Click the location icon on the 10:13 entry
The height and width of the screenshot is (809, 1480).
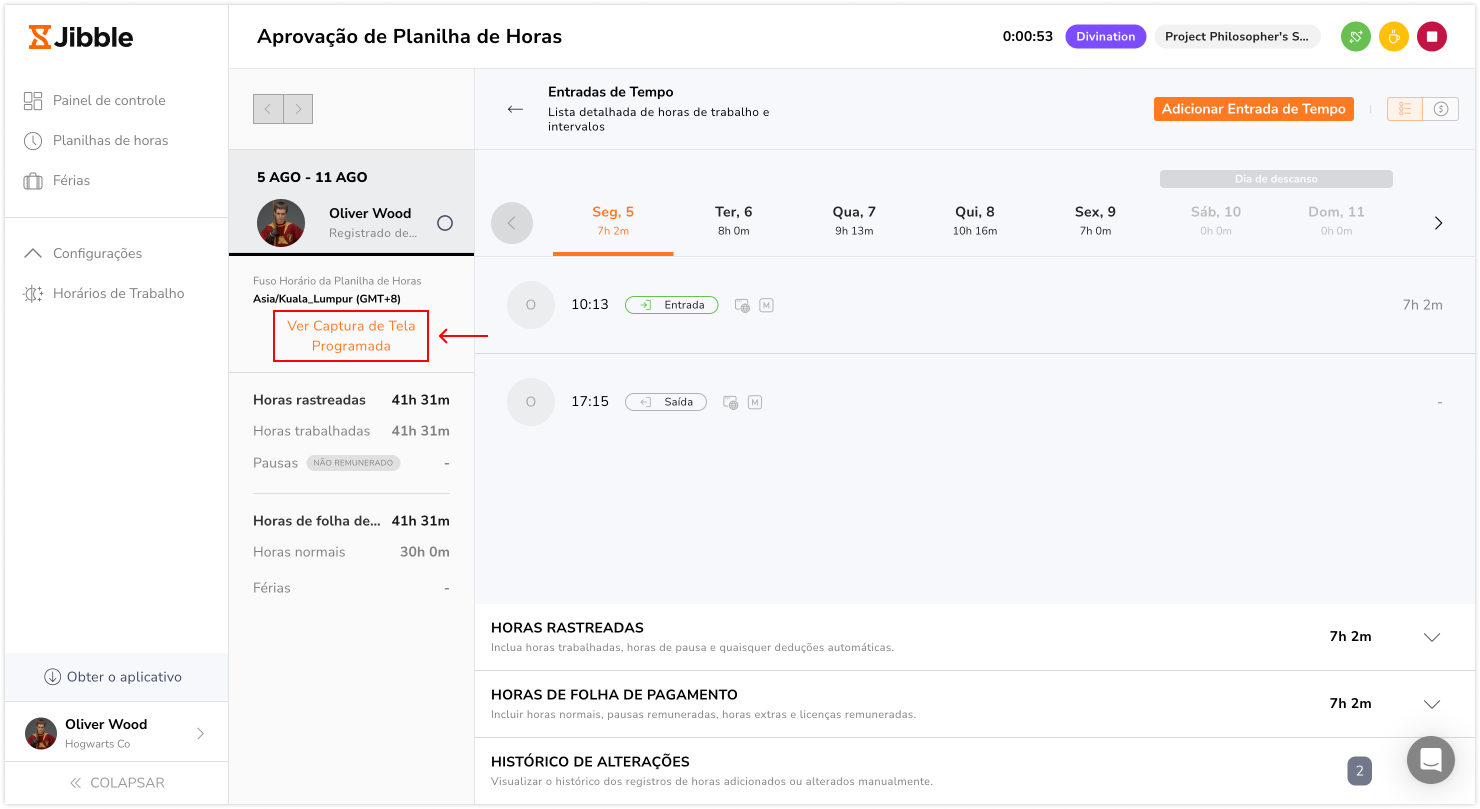tap(742, 306)
